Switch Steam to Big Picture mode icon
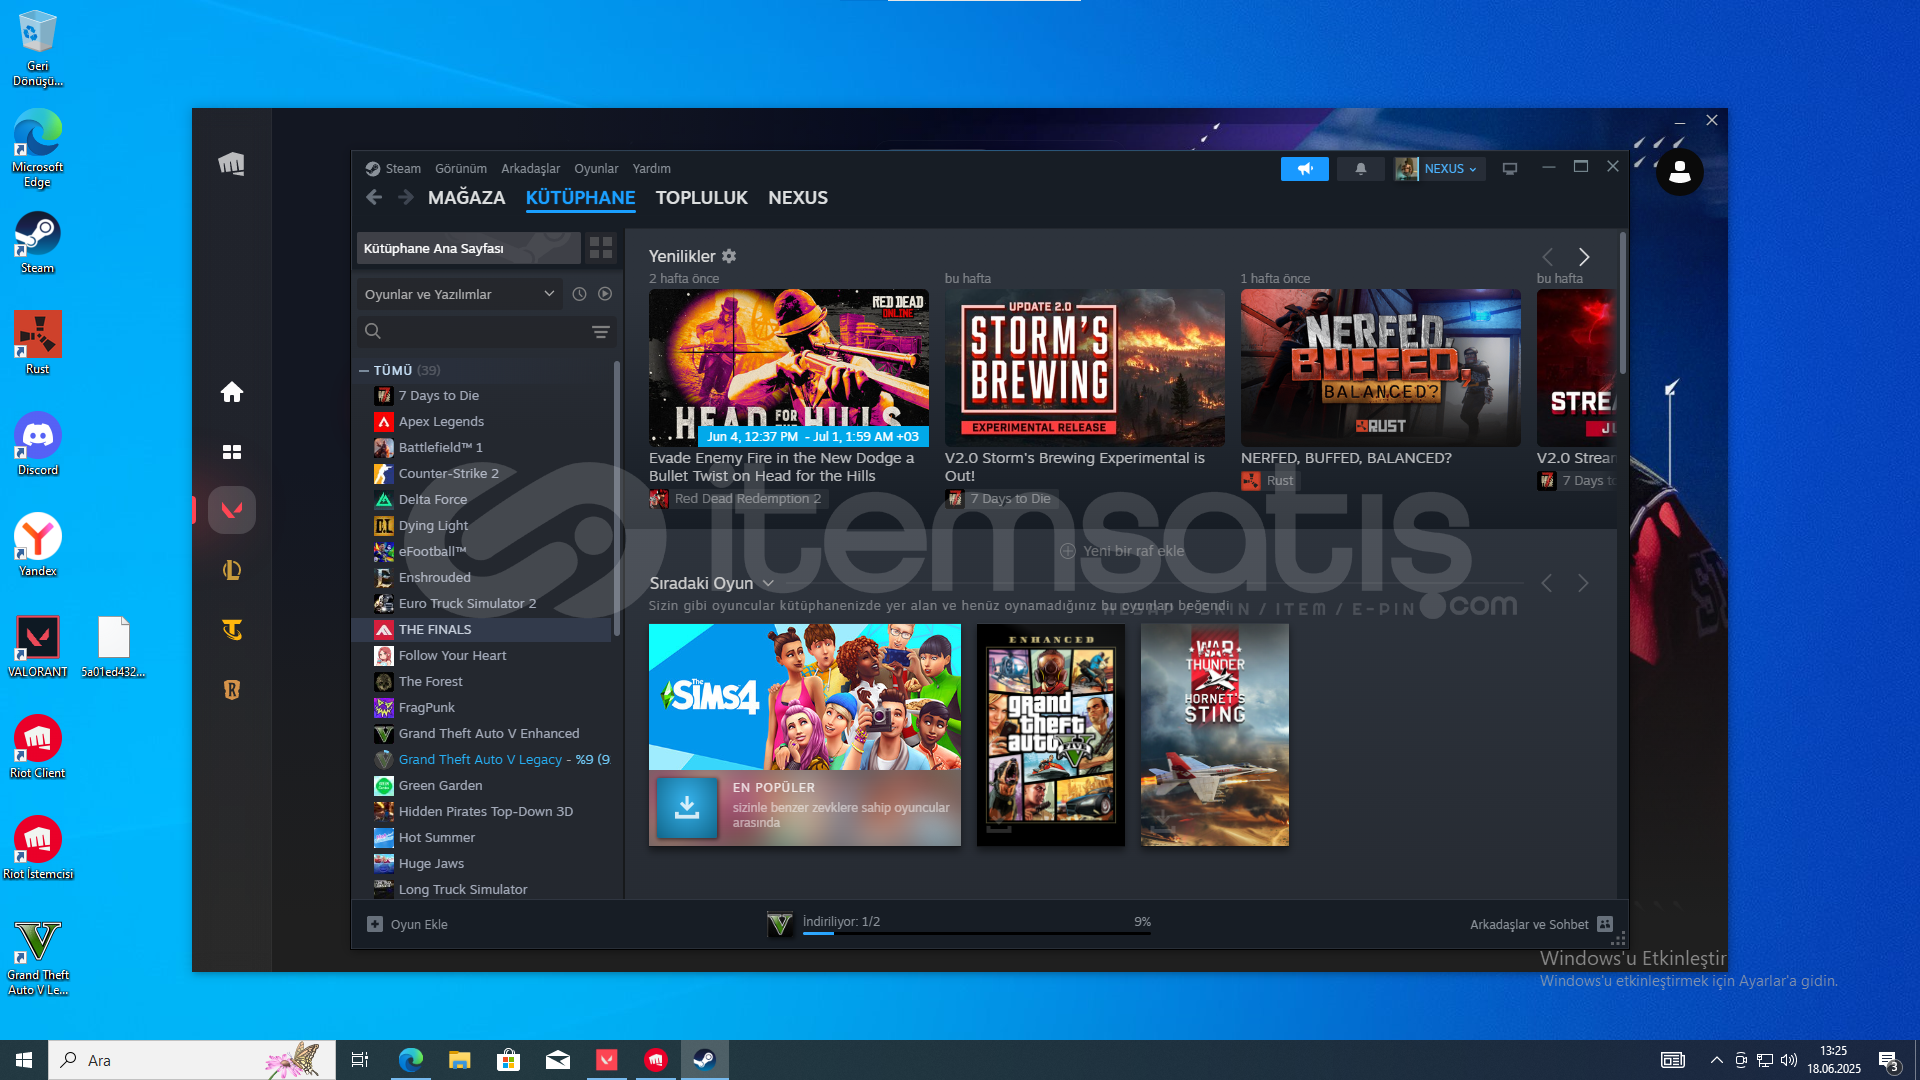The image size is (1920, 1080). tap(1510, 169)
